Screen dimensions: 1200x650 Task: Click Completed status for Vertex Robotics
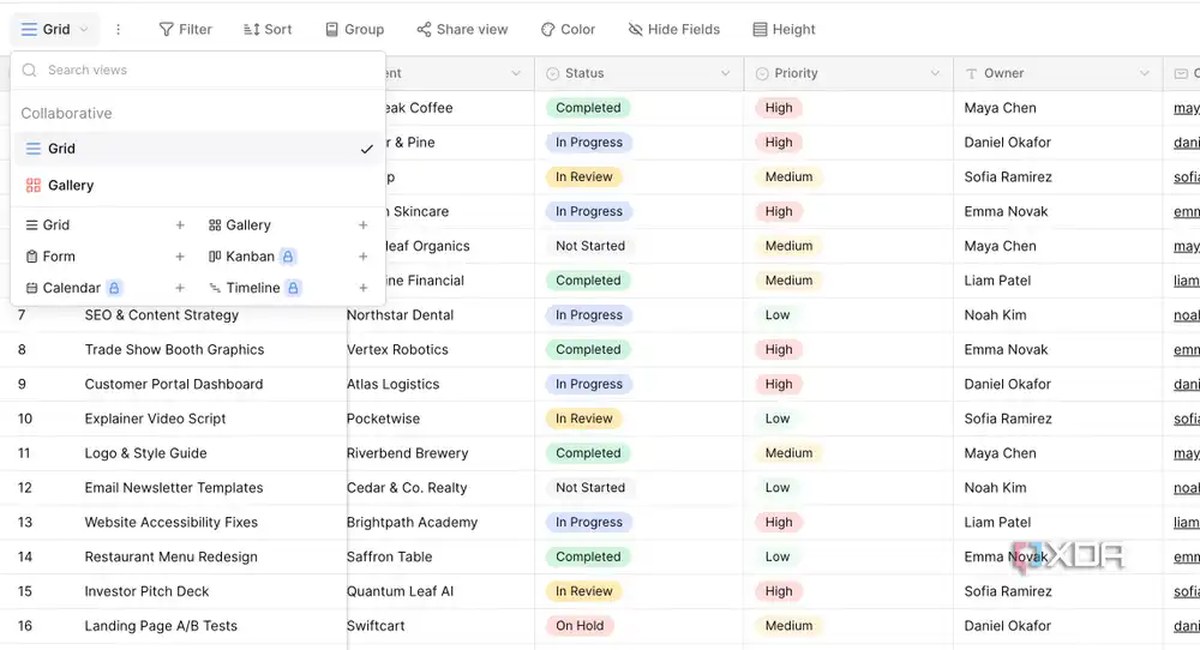pos(588,350)
